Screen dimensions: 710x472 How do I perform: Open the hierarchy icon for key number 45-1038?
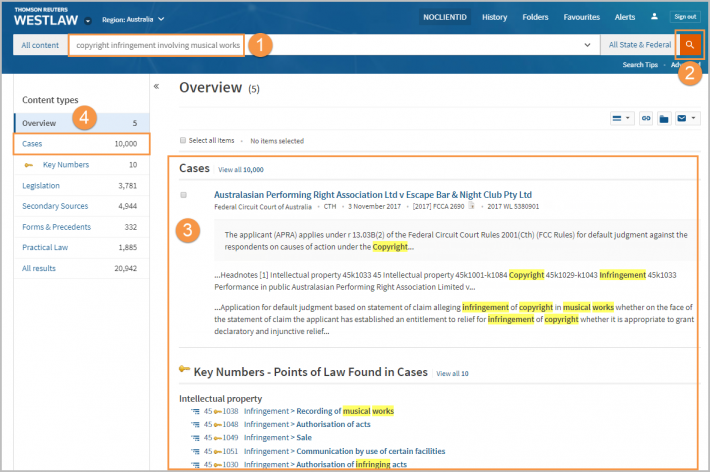click(x=195, y=411)
